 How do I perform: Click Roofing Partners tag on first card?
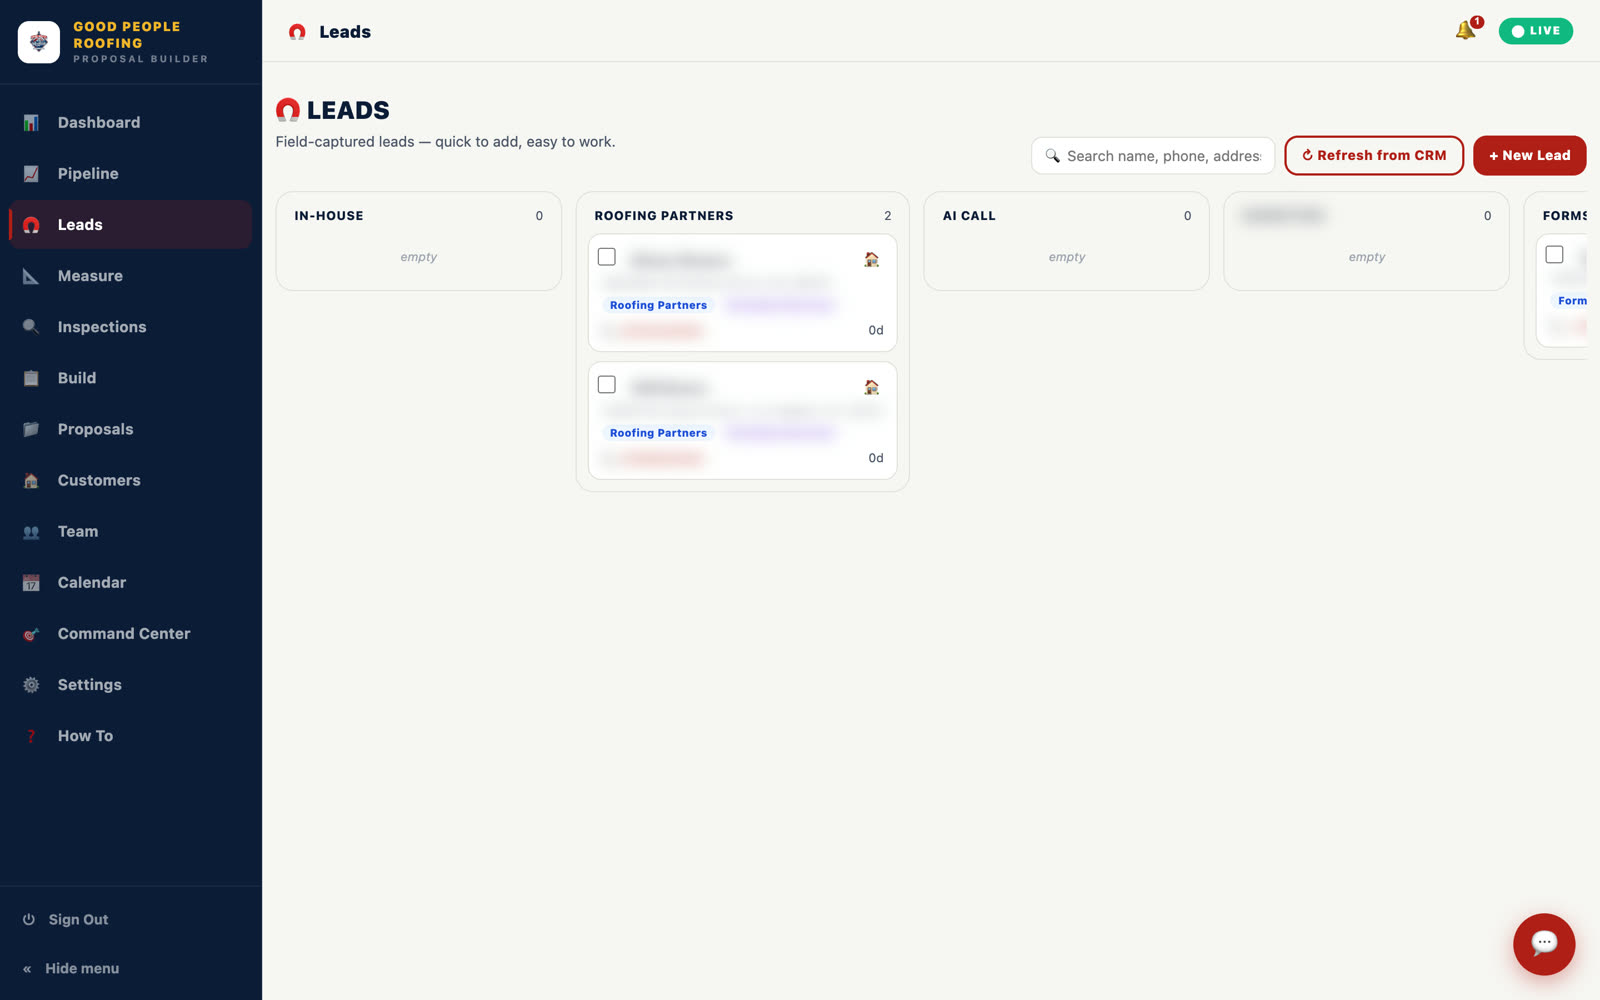658,305
